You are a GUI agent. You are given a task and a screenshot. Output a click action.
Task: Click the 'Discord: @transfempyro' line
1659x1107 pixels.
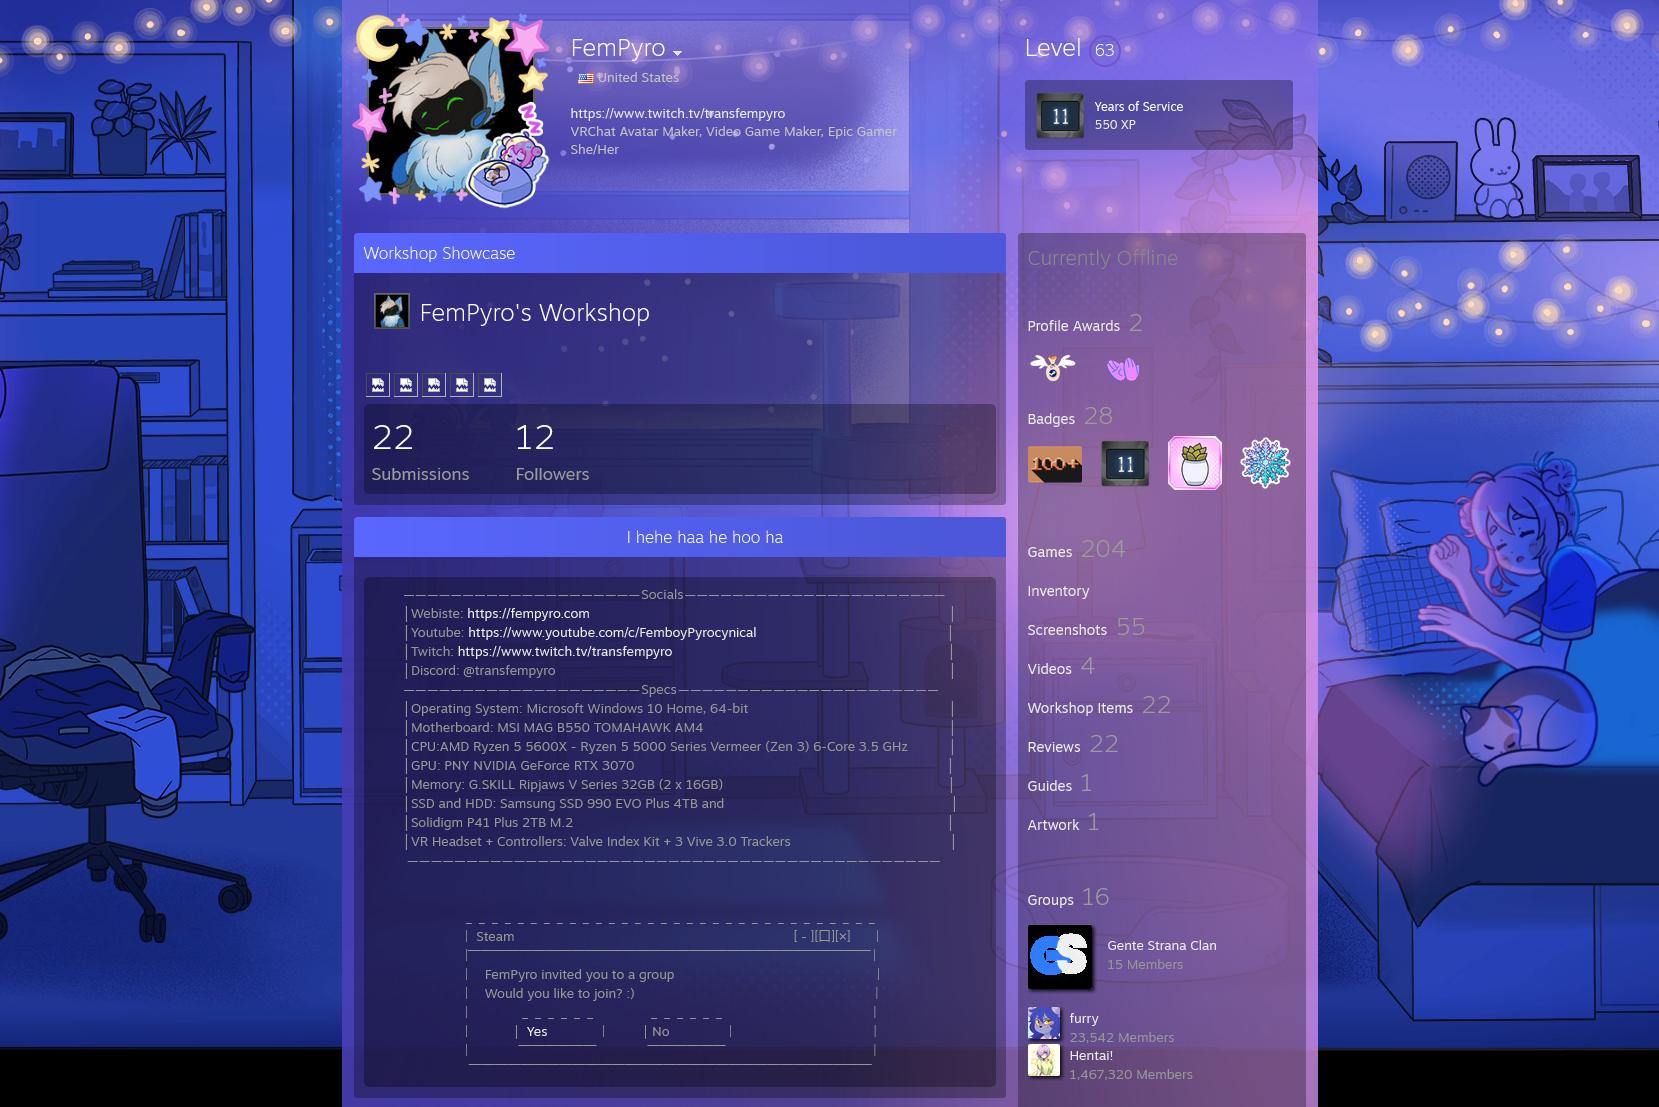coord(483,671)
